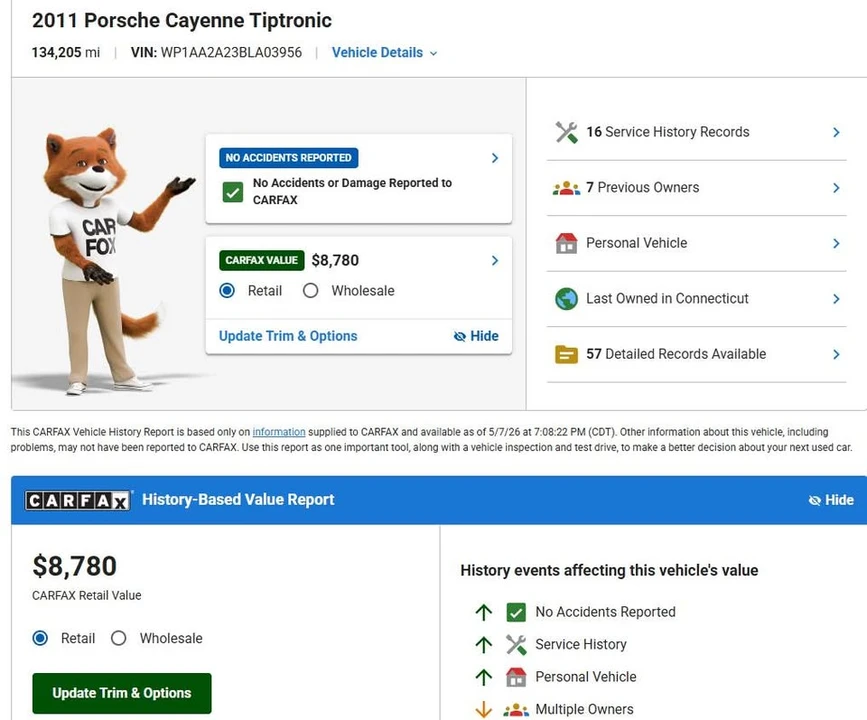Click the up arrow next to Service History
This screenshot has height=720, width=867.
(x=484, y=645)
